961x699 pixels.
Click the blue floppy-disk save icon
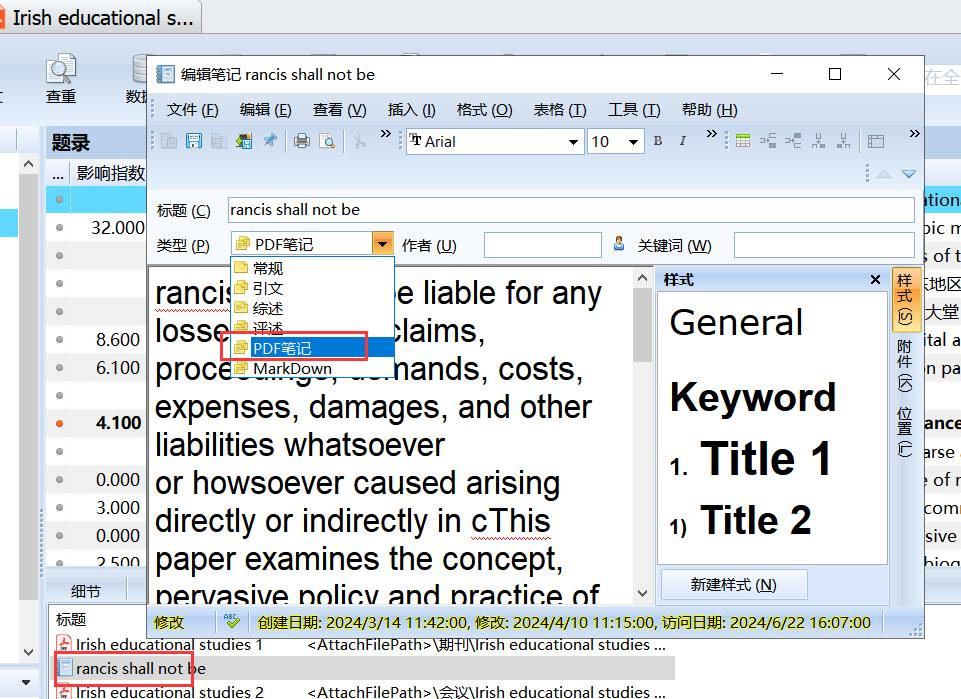pos(194,142)
